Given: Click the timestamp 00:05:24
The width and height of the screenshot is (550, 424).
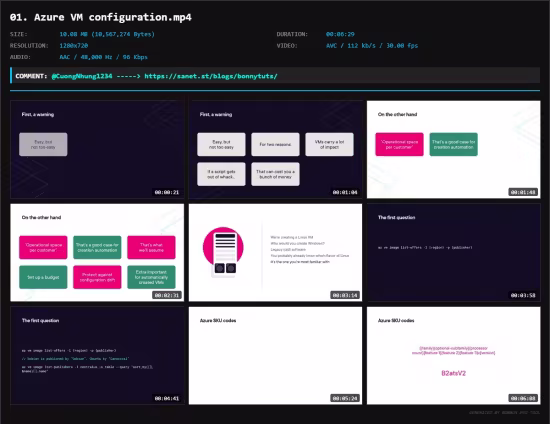Looking at the screenshot, I should 345,398.
